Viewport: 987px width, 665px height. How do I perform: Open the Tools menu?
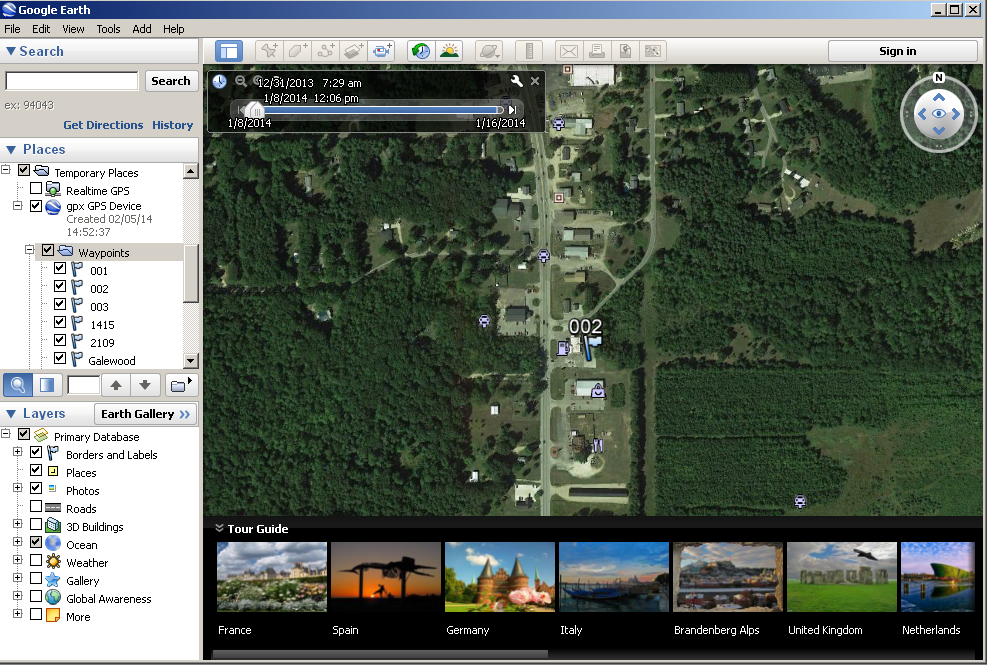pyautogui.click(x=108, y=29)
